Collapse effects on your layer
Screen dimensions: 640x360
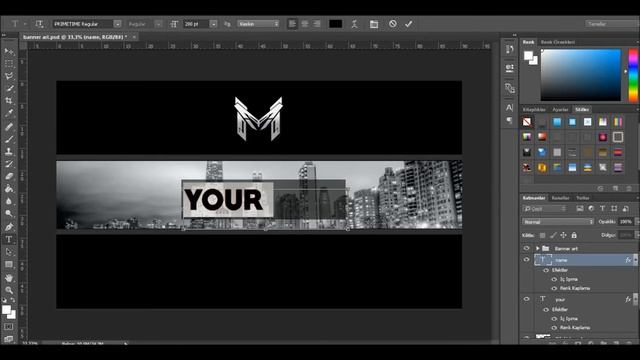pyautogui.click(x=635, y=299)
